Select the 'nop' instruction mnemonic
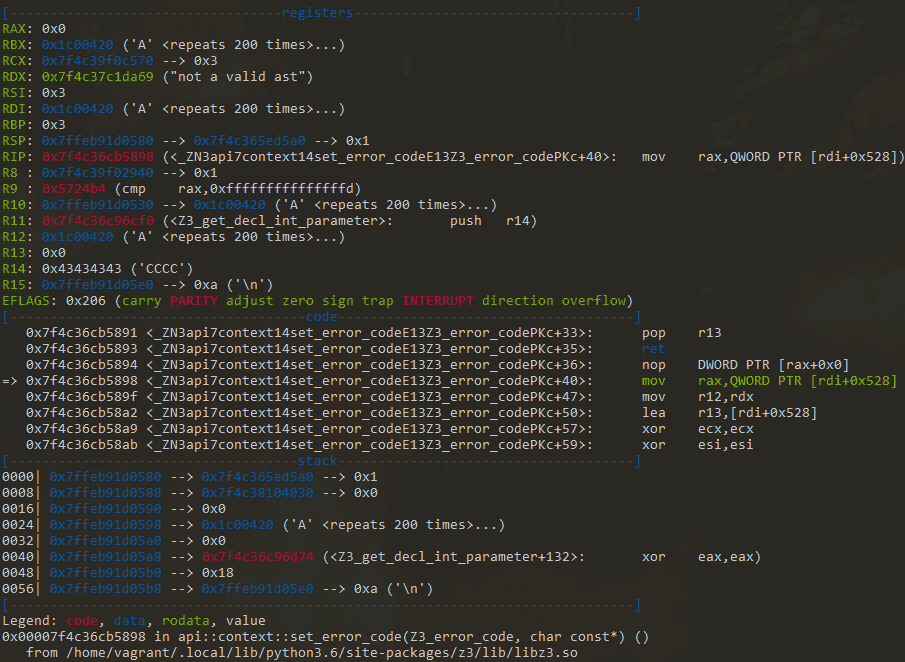The height and width of the screenshot is (662, 905). [x=653, y=365]
